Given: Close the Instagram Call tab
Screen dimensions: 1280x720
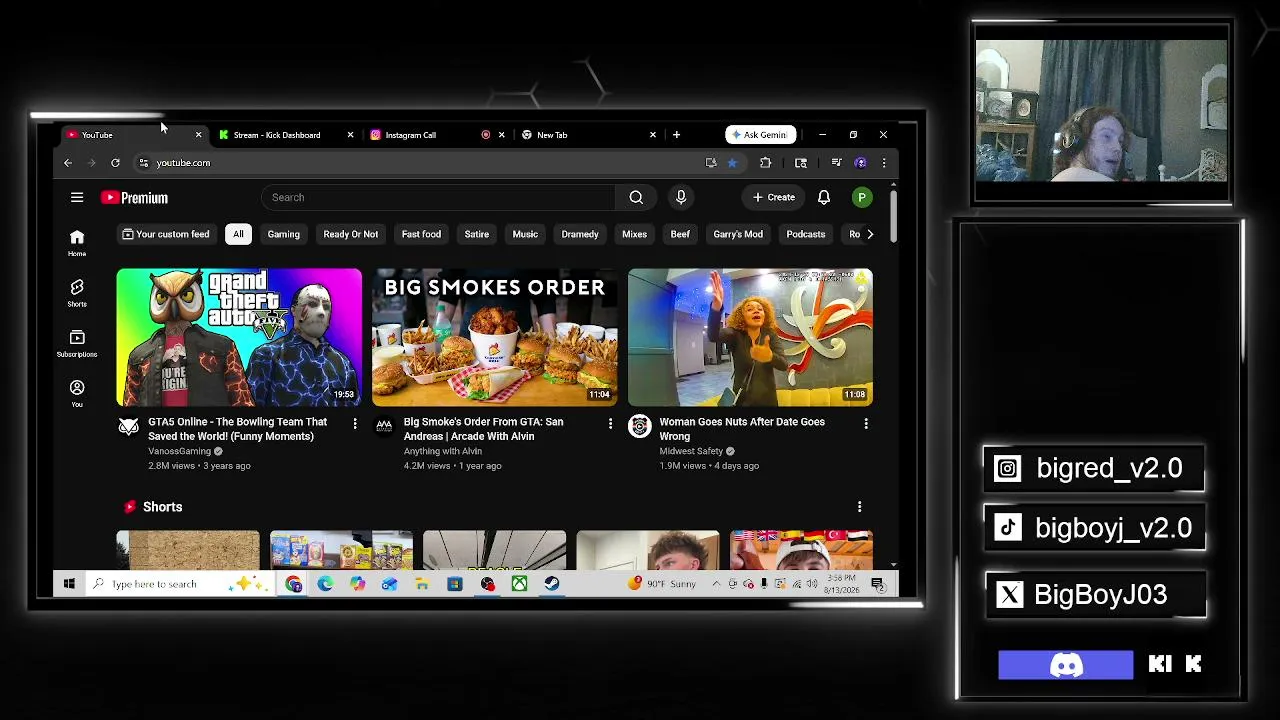Looking at the screenshot, I should coord(502,135).
